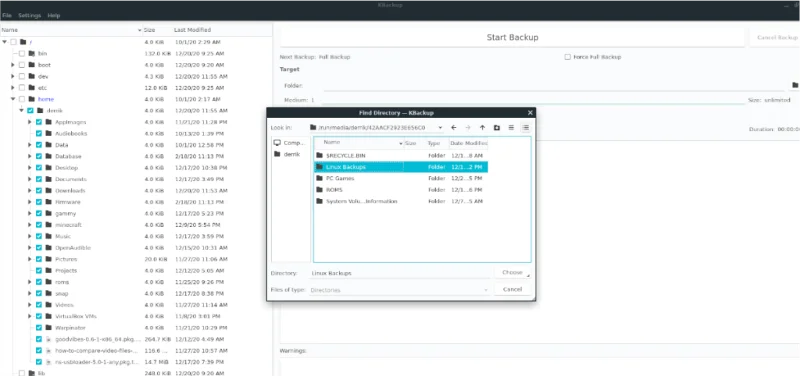Open the Files of type dropdown
800x376 pixels.
click(x=485, y=290)
